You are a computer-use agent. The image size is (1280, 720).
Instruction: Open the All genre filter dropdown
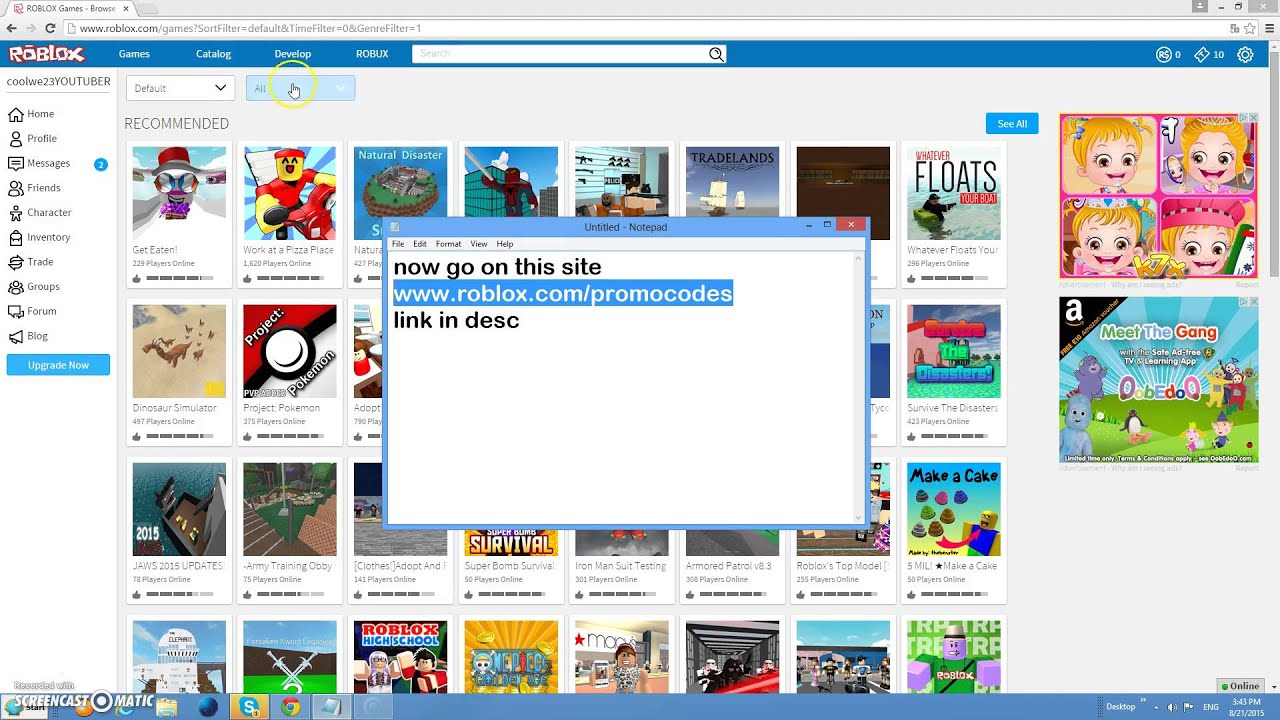pos(300,88)
